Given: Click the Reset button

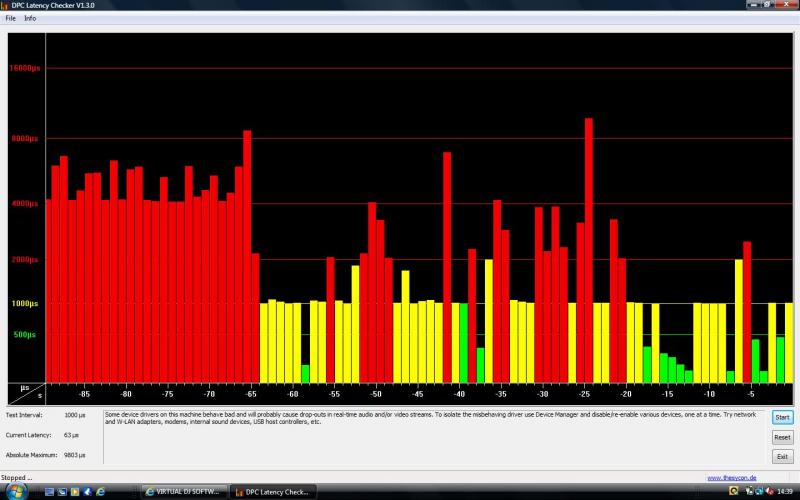Looking at the screenshot, I should tap(782, 437).
